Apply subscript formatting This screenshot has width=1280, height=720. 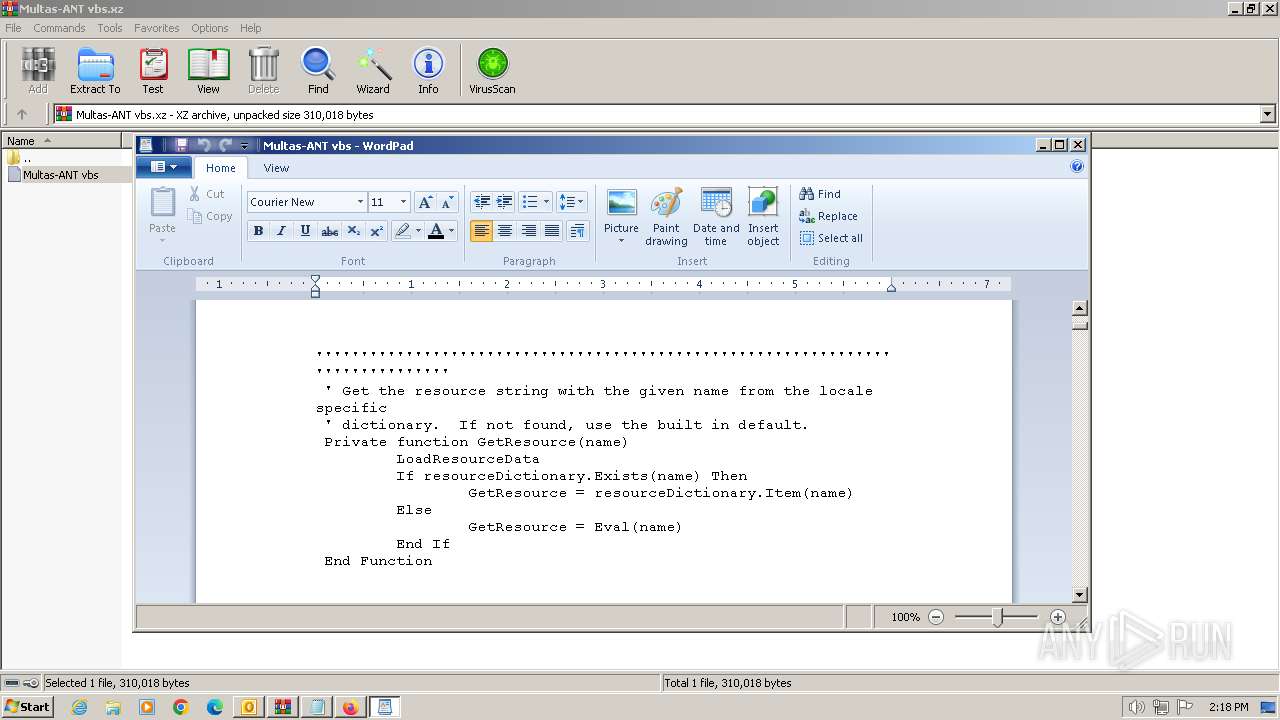click(x=353, y=231)
